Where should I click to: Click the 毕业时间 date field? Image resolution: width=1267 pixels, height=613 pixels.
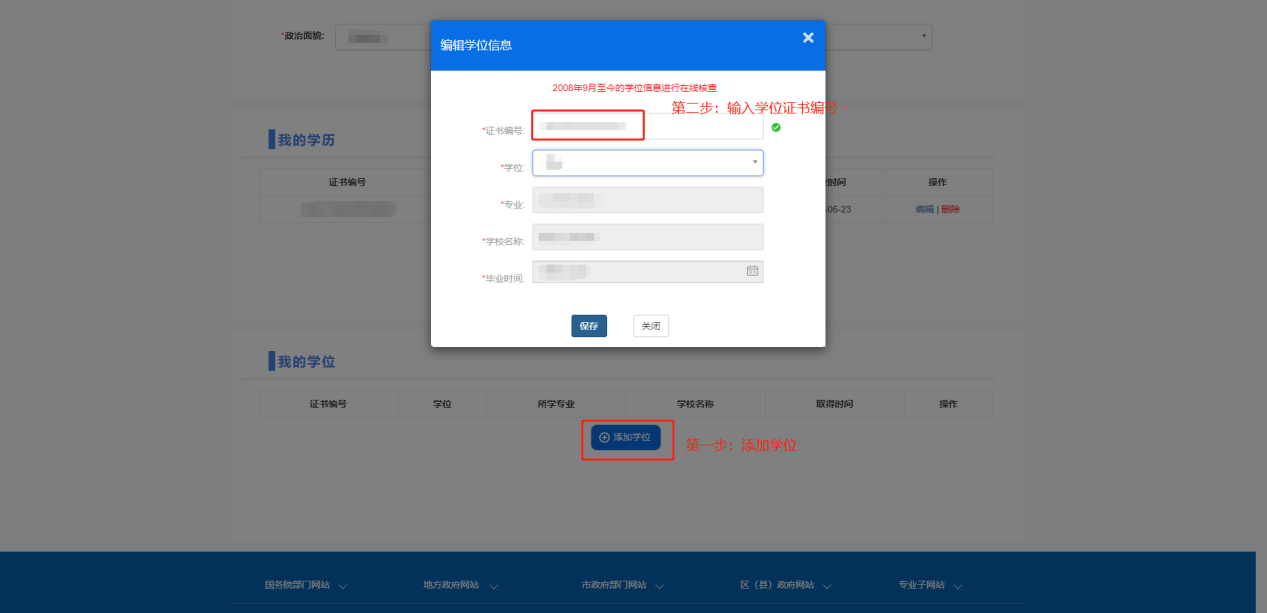coord(638,271)
